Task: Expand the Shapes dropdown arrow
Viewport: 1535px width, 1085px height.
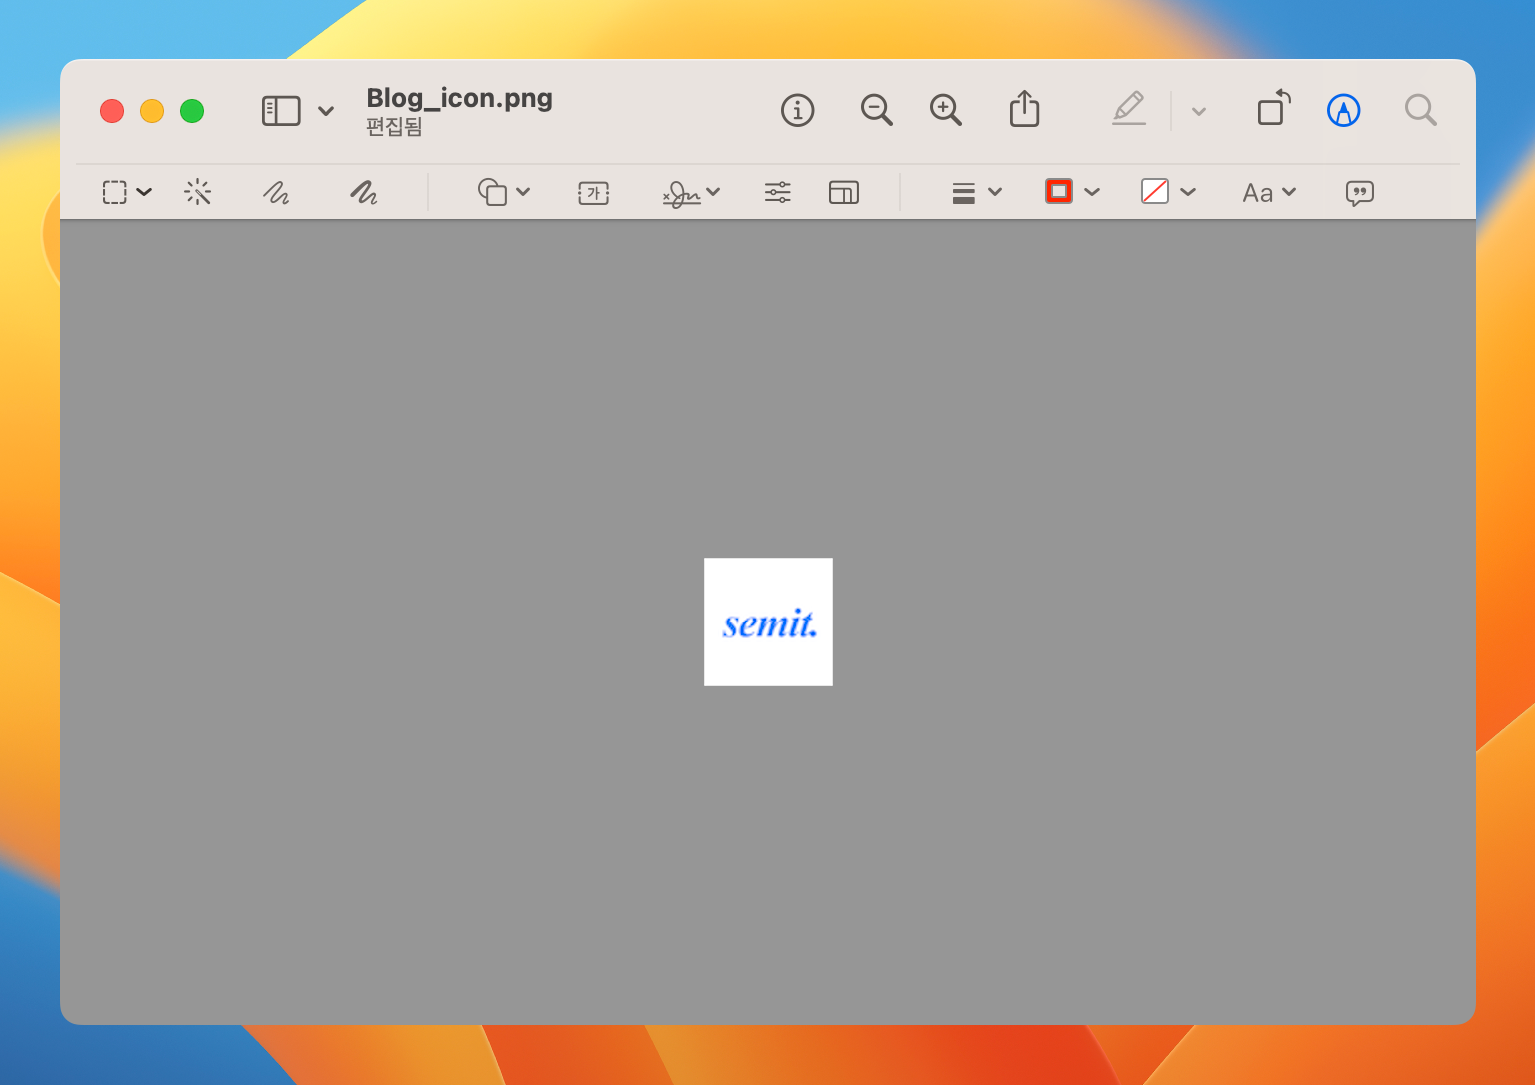Action: [523, 192]
